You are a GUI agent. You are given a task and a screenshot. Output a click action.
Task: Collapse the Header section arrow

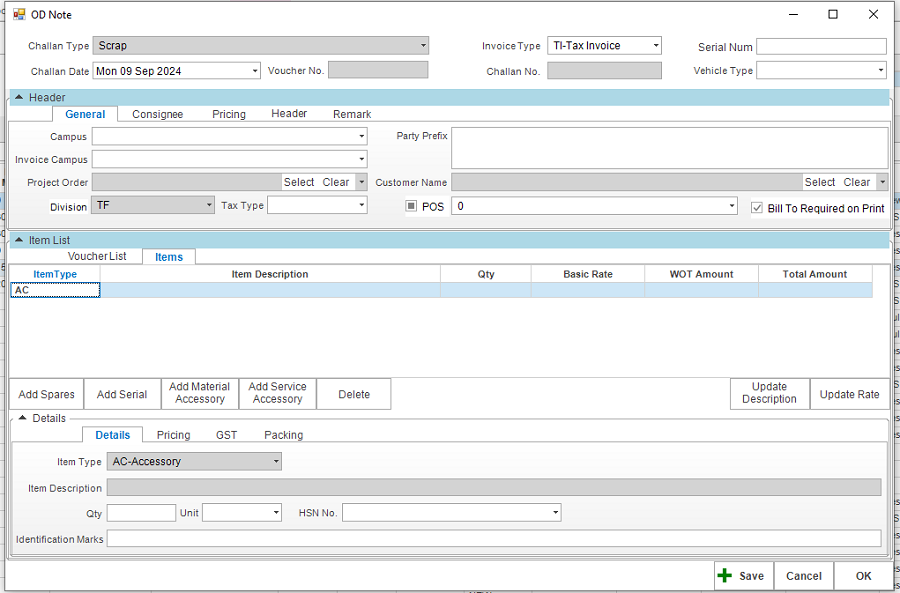click(x=19, y=97)
